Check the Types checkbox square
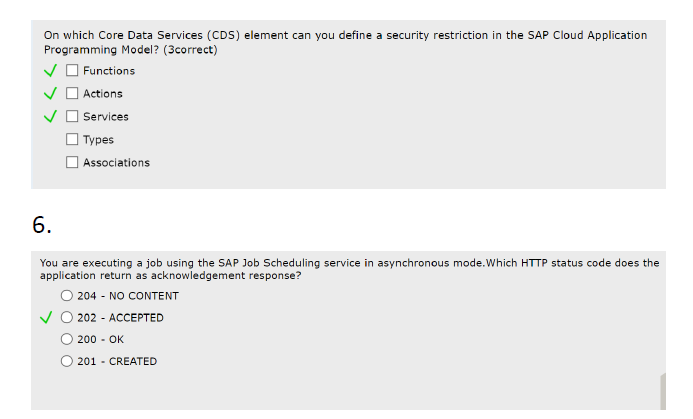 click(x=72, y=139)
